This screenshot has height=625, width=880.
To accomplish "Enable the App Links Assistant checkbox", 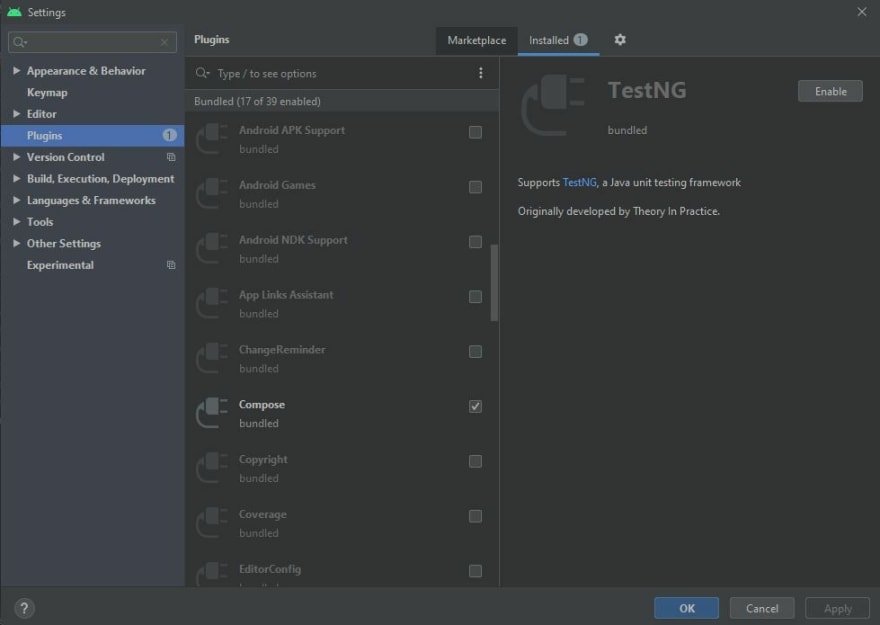I will pos(475,297).
